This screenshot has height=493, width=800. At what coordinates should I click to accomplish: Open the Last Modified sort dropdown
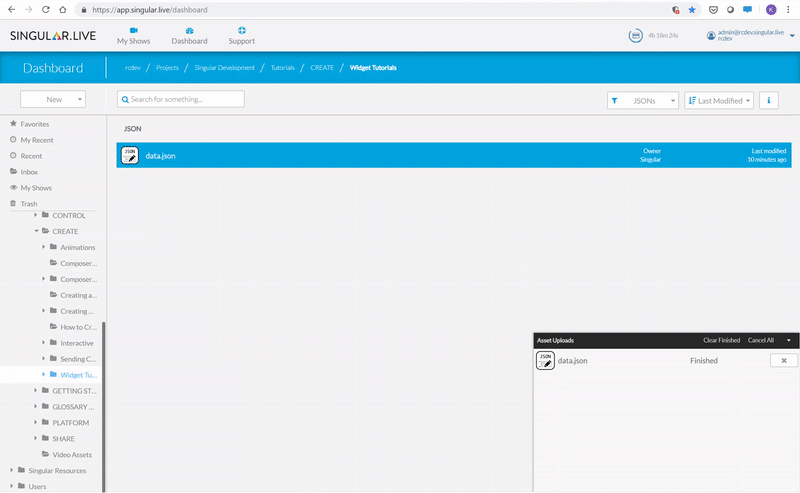719,101
